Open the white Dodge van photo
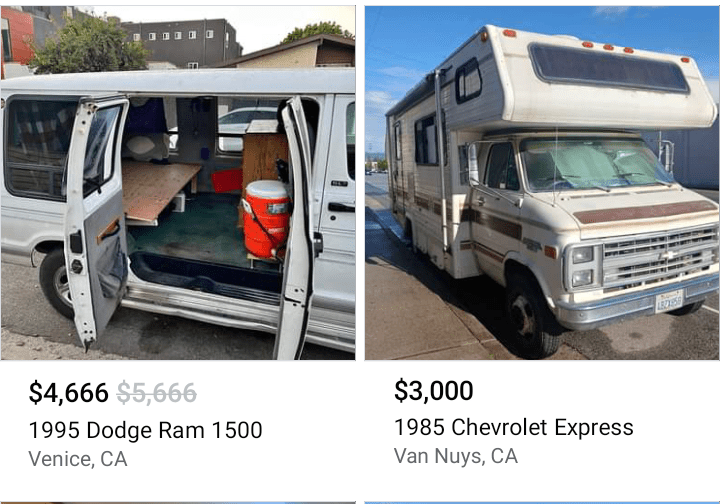This screenshot has width=720, height=504. (x=178, y=183)
